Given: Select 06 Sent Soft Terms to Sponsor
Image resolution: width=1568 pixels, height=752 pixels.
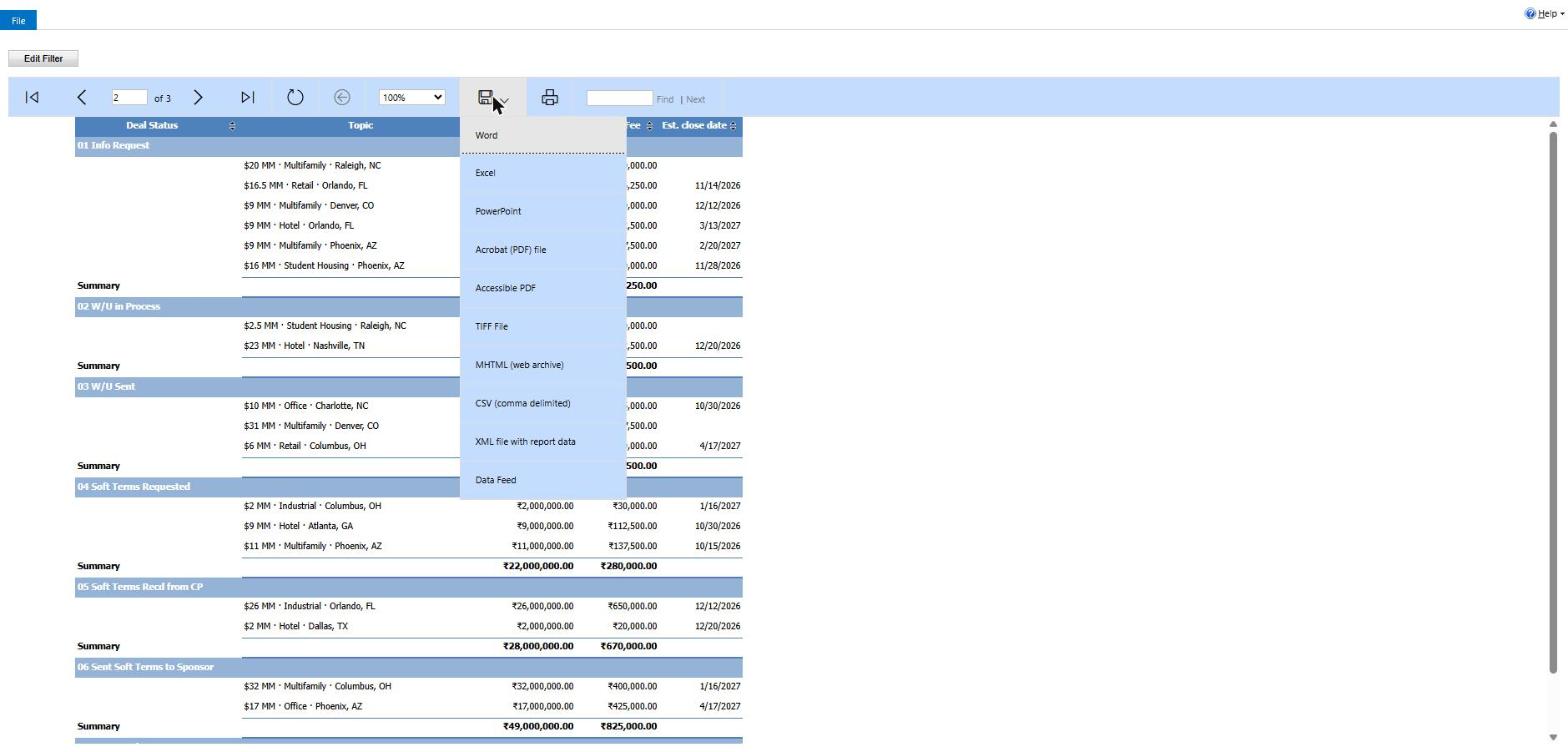Looking at the screenshot, I should (408, 666).
